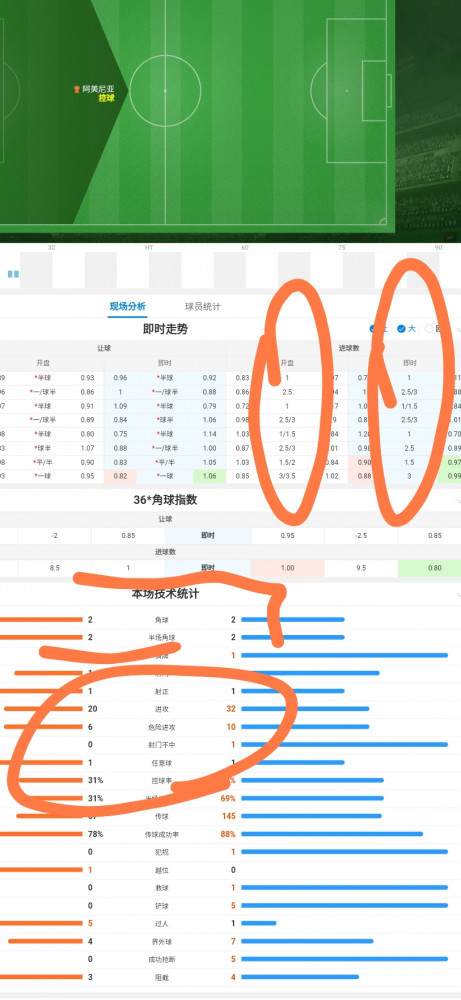This screenshot has width=461, height=1000.
Task: Enable the unchecked checkbox right of 大
Action: point(429,328)
